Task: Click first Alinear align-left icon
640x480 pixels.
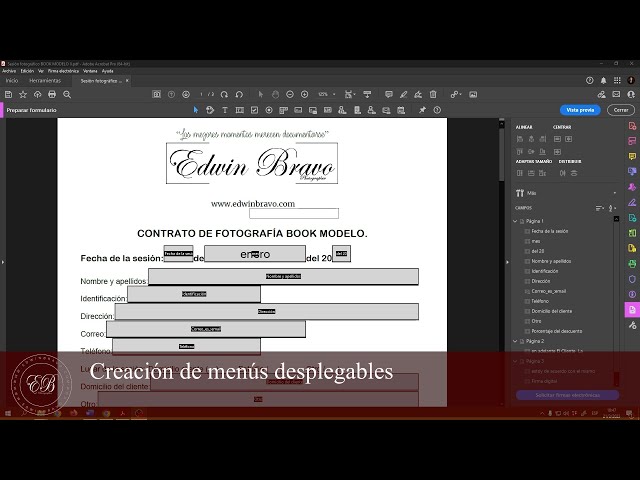Action: (520, 139)
